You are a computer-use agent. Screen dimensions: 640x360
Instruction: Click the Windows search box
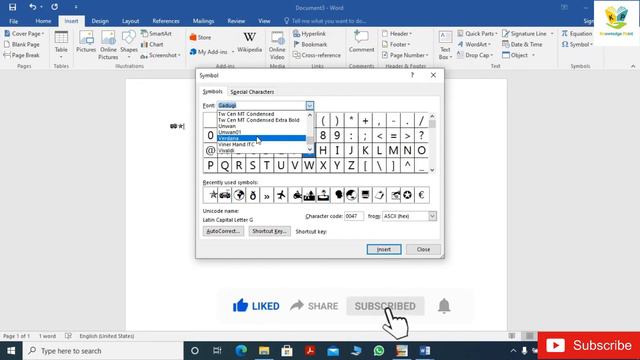[103, 351]
